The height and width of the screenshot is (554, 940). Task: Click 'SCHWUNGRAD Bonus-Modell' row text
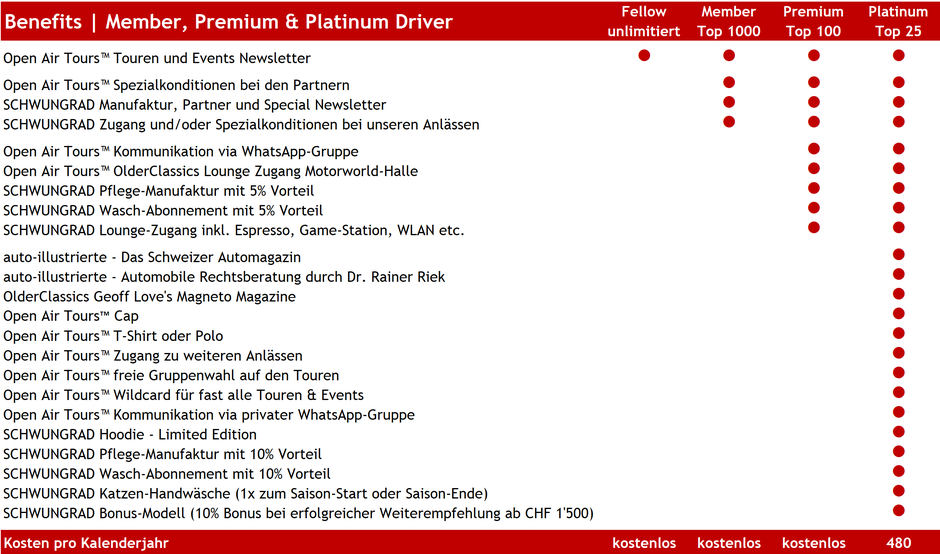(x=299, y=514)
